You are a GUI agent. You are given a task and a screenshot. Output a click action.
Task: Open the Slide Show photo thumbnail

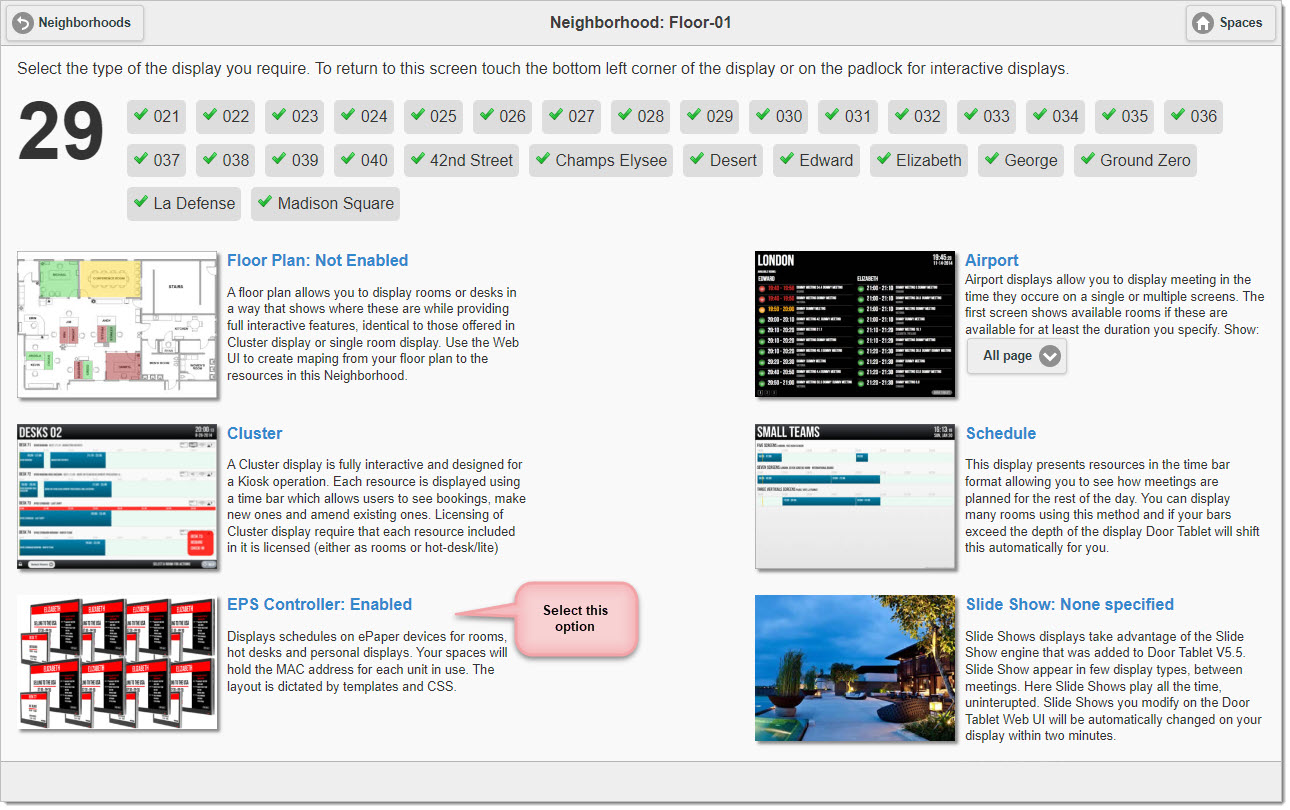coord(854,668)
